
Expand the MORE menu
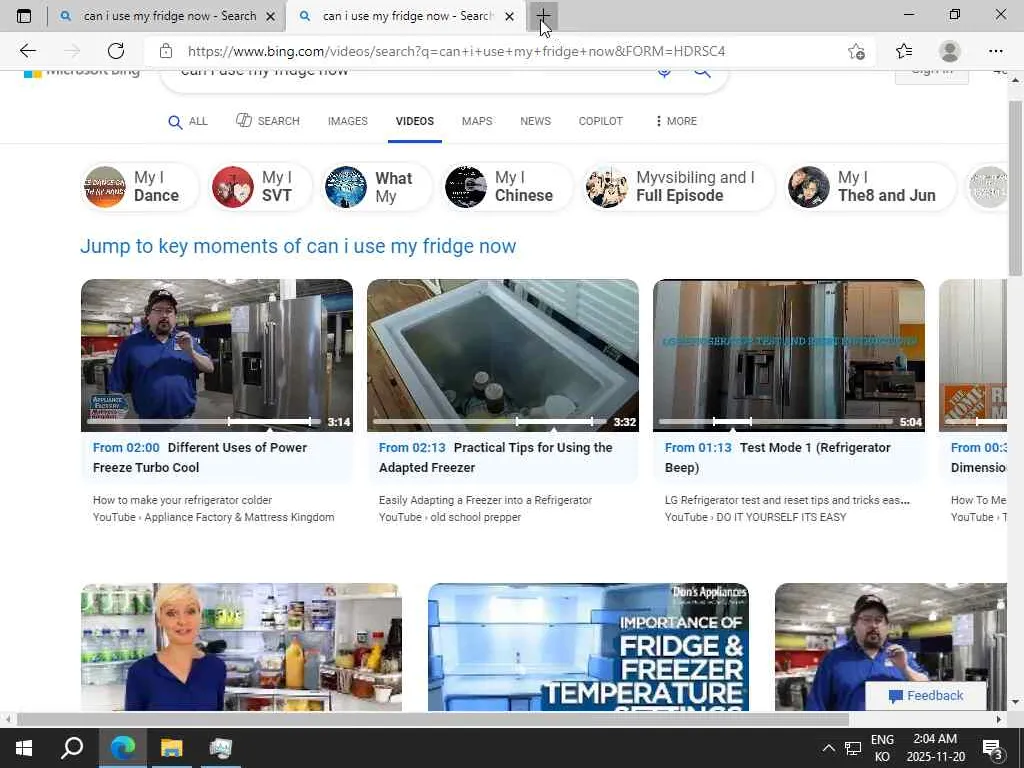676,121
